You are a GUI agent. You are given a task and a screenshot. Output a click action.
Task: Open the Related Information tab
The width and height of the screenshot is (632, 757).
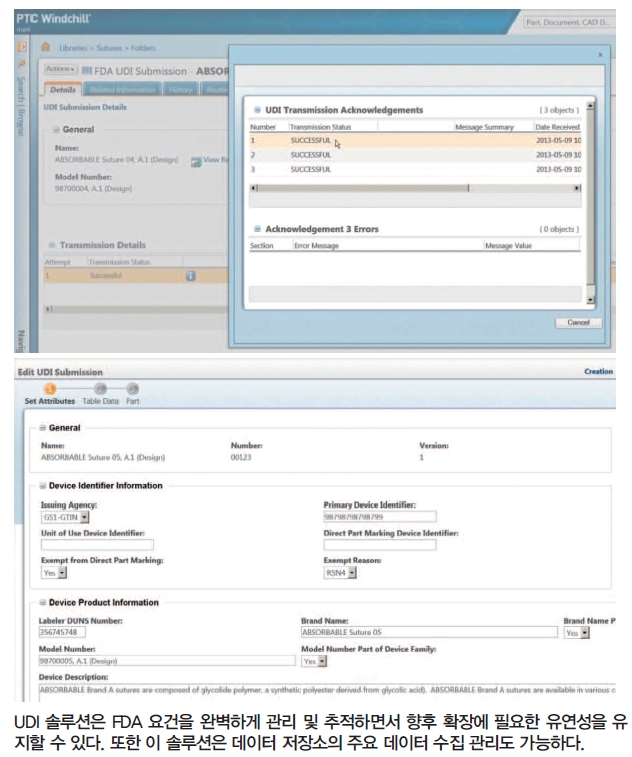122,90
